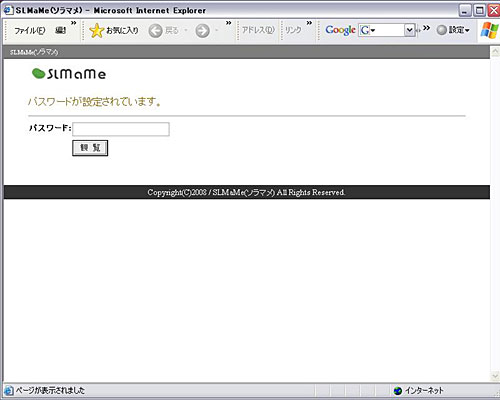Screen dimensions: 500x400
Task: Expand the links toolbar overflow chevron
Action: point(309,23)
